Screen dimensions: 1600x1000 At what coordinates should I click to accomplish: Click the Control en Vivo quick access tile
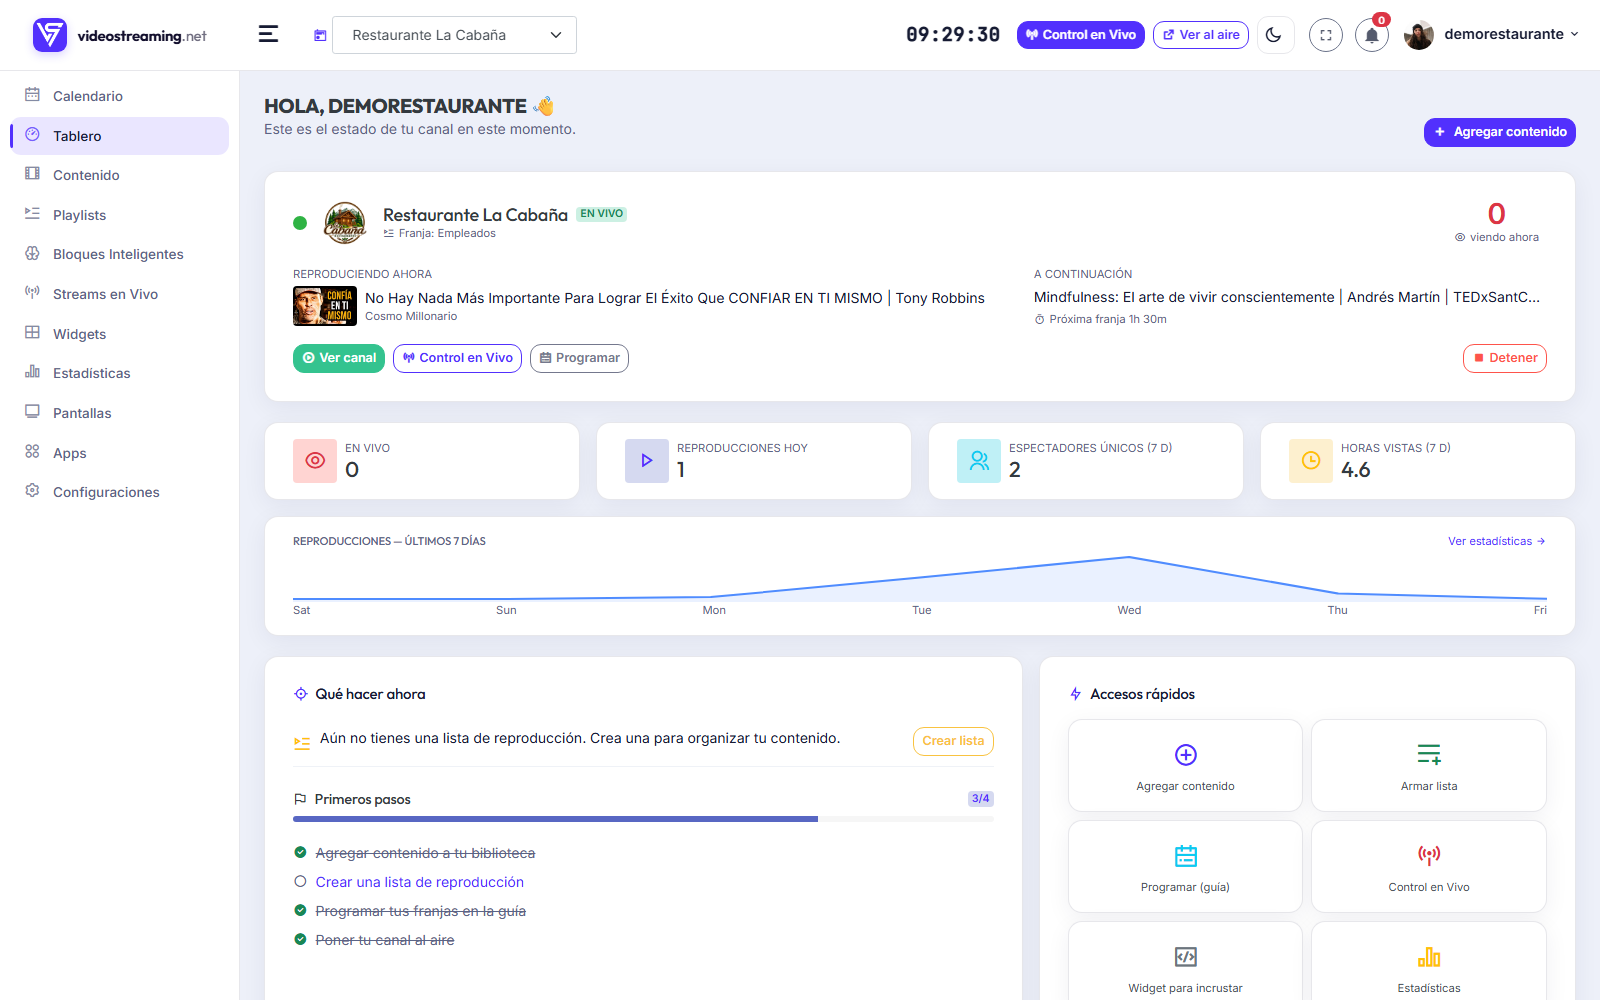(1429, 866)
